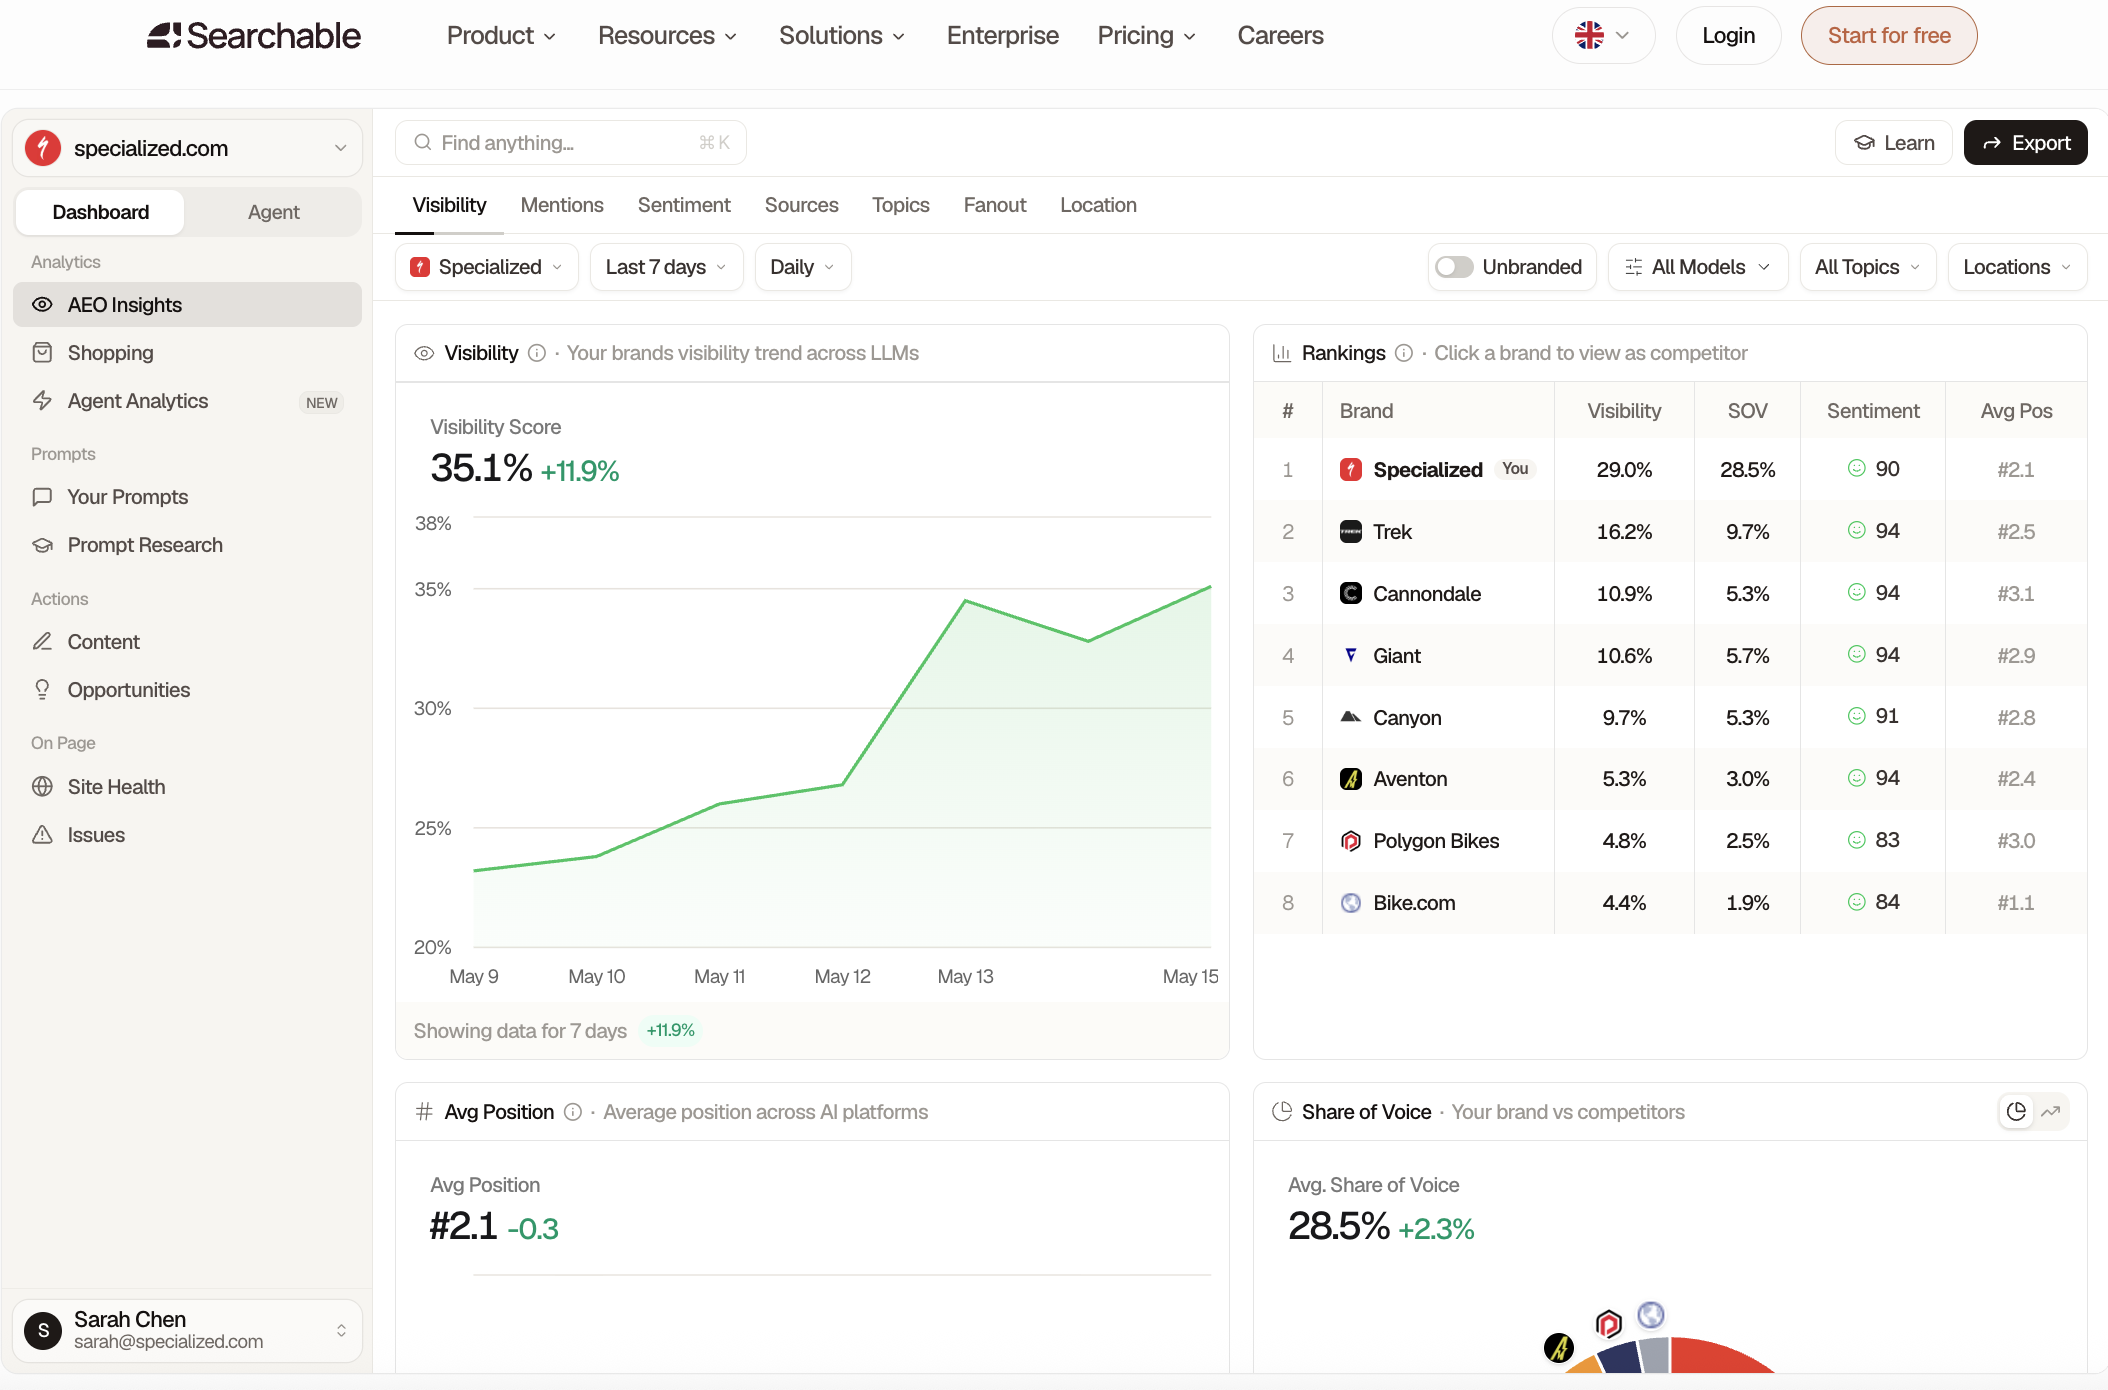Click the Issues warning triangle icon
The image size is (2108, 1390).
[42, 835]
